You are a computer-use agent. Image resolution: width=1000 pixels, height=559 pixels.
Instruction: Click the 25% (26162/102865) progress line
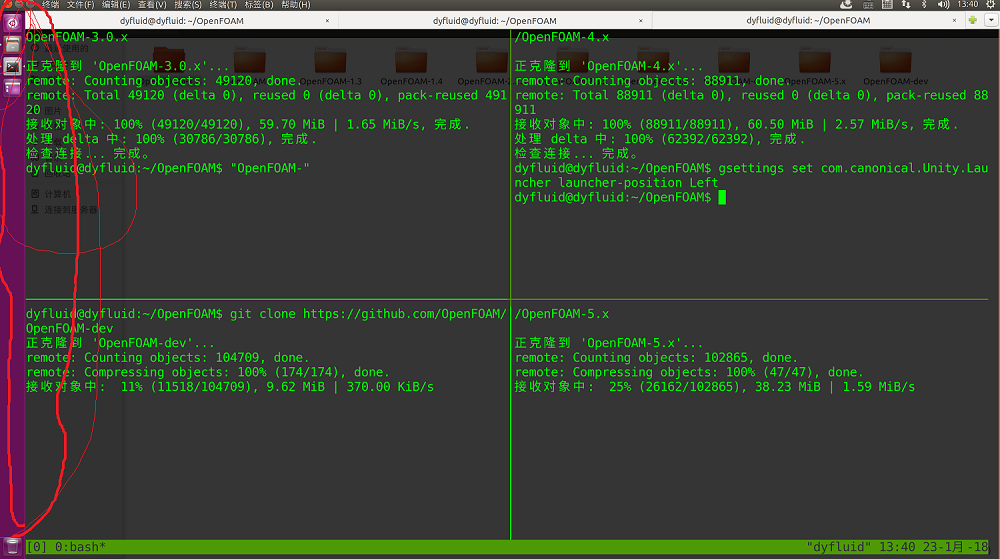[715, 387]
